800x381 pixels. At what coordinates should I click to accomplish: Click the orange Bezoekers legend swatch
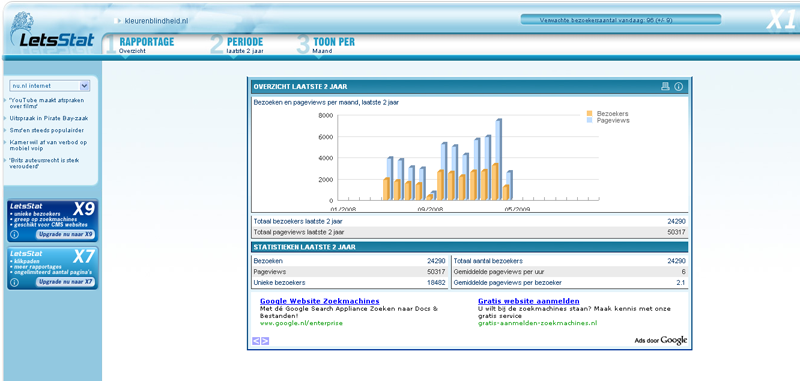[590, 113]
